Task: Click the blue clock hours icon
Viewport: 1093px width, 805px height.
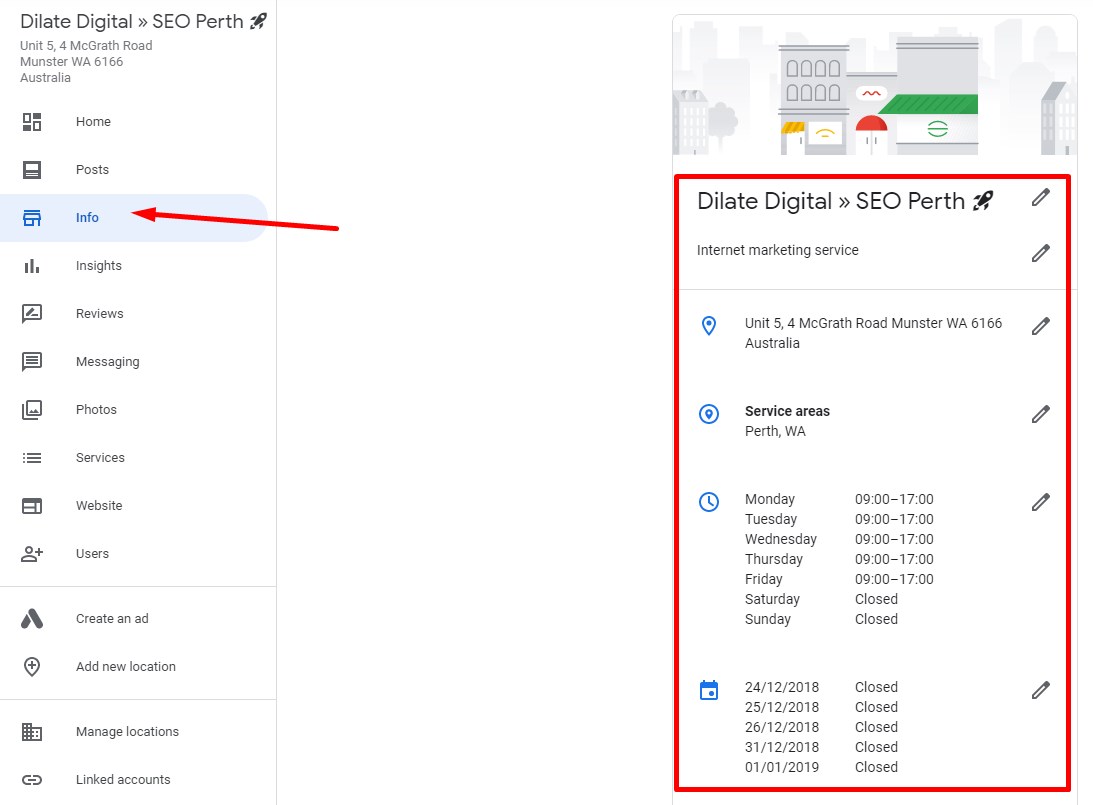Action: click(709, 503)
